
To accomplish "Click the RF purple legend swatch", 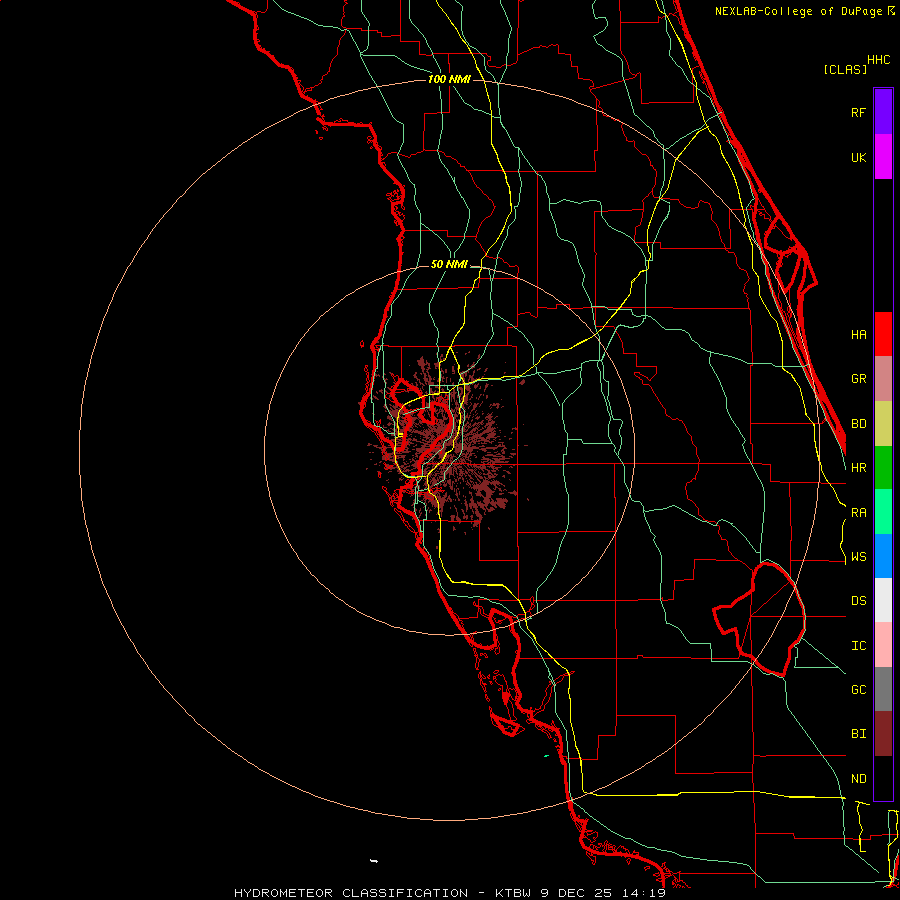I will pyautogui.click(x=883, y=112).
